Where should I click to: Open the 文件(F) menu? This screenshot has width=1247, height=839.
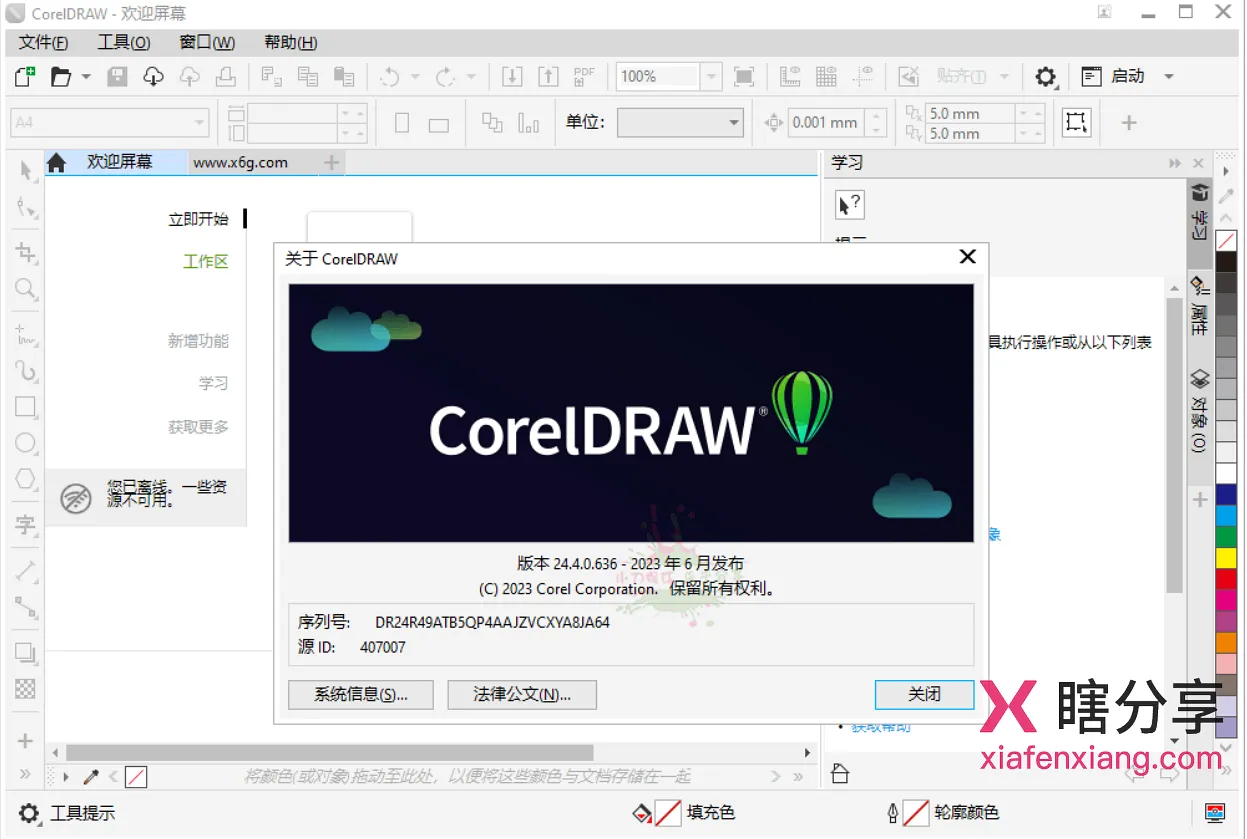coord(44,42)
